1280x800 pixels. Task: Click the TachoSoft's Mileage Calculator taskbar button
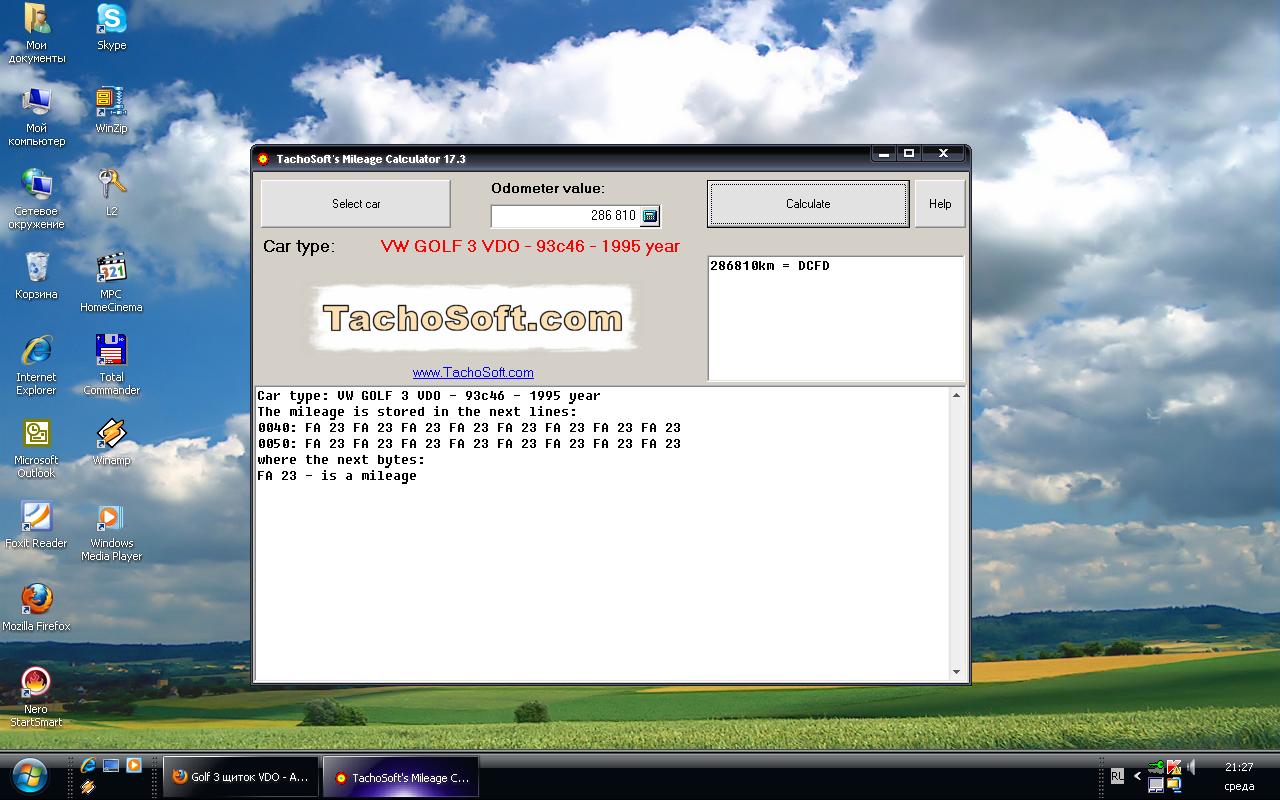(401, 777)
